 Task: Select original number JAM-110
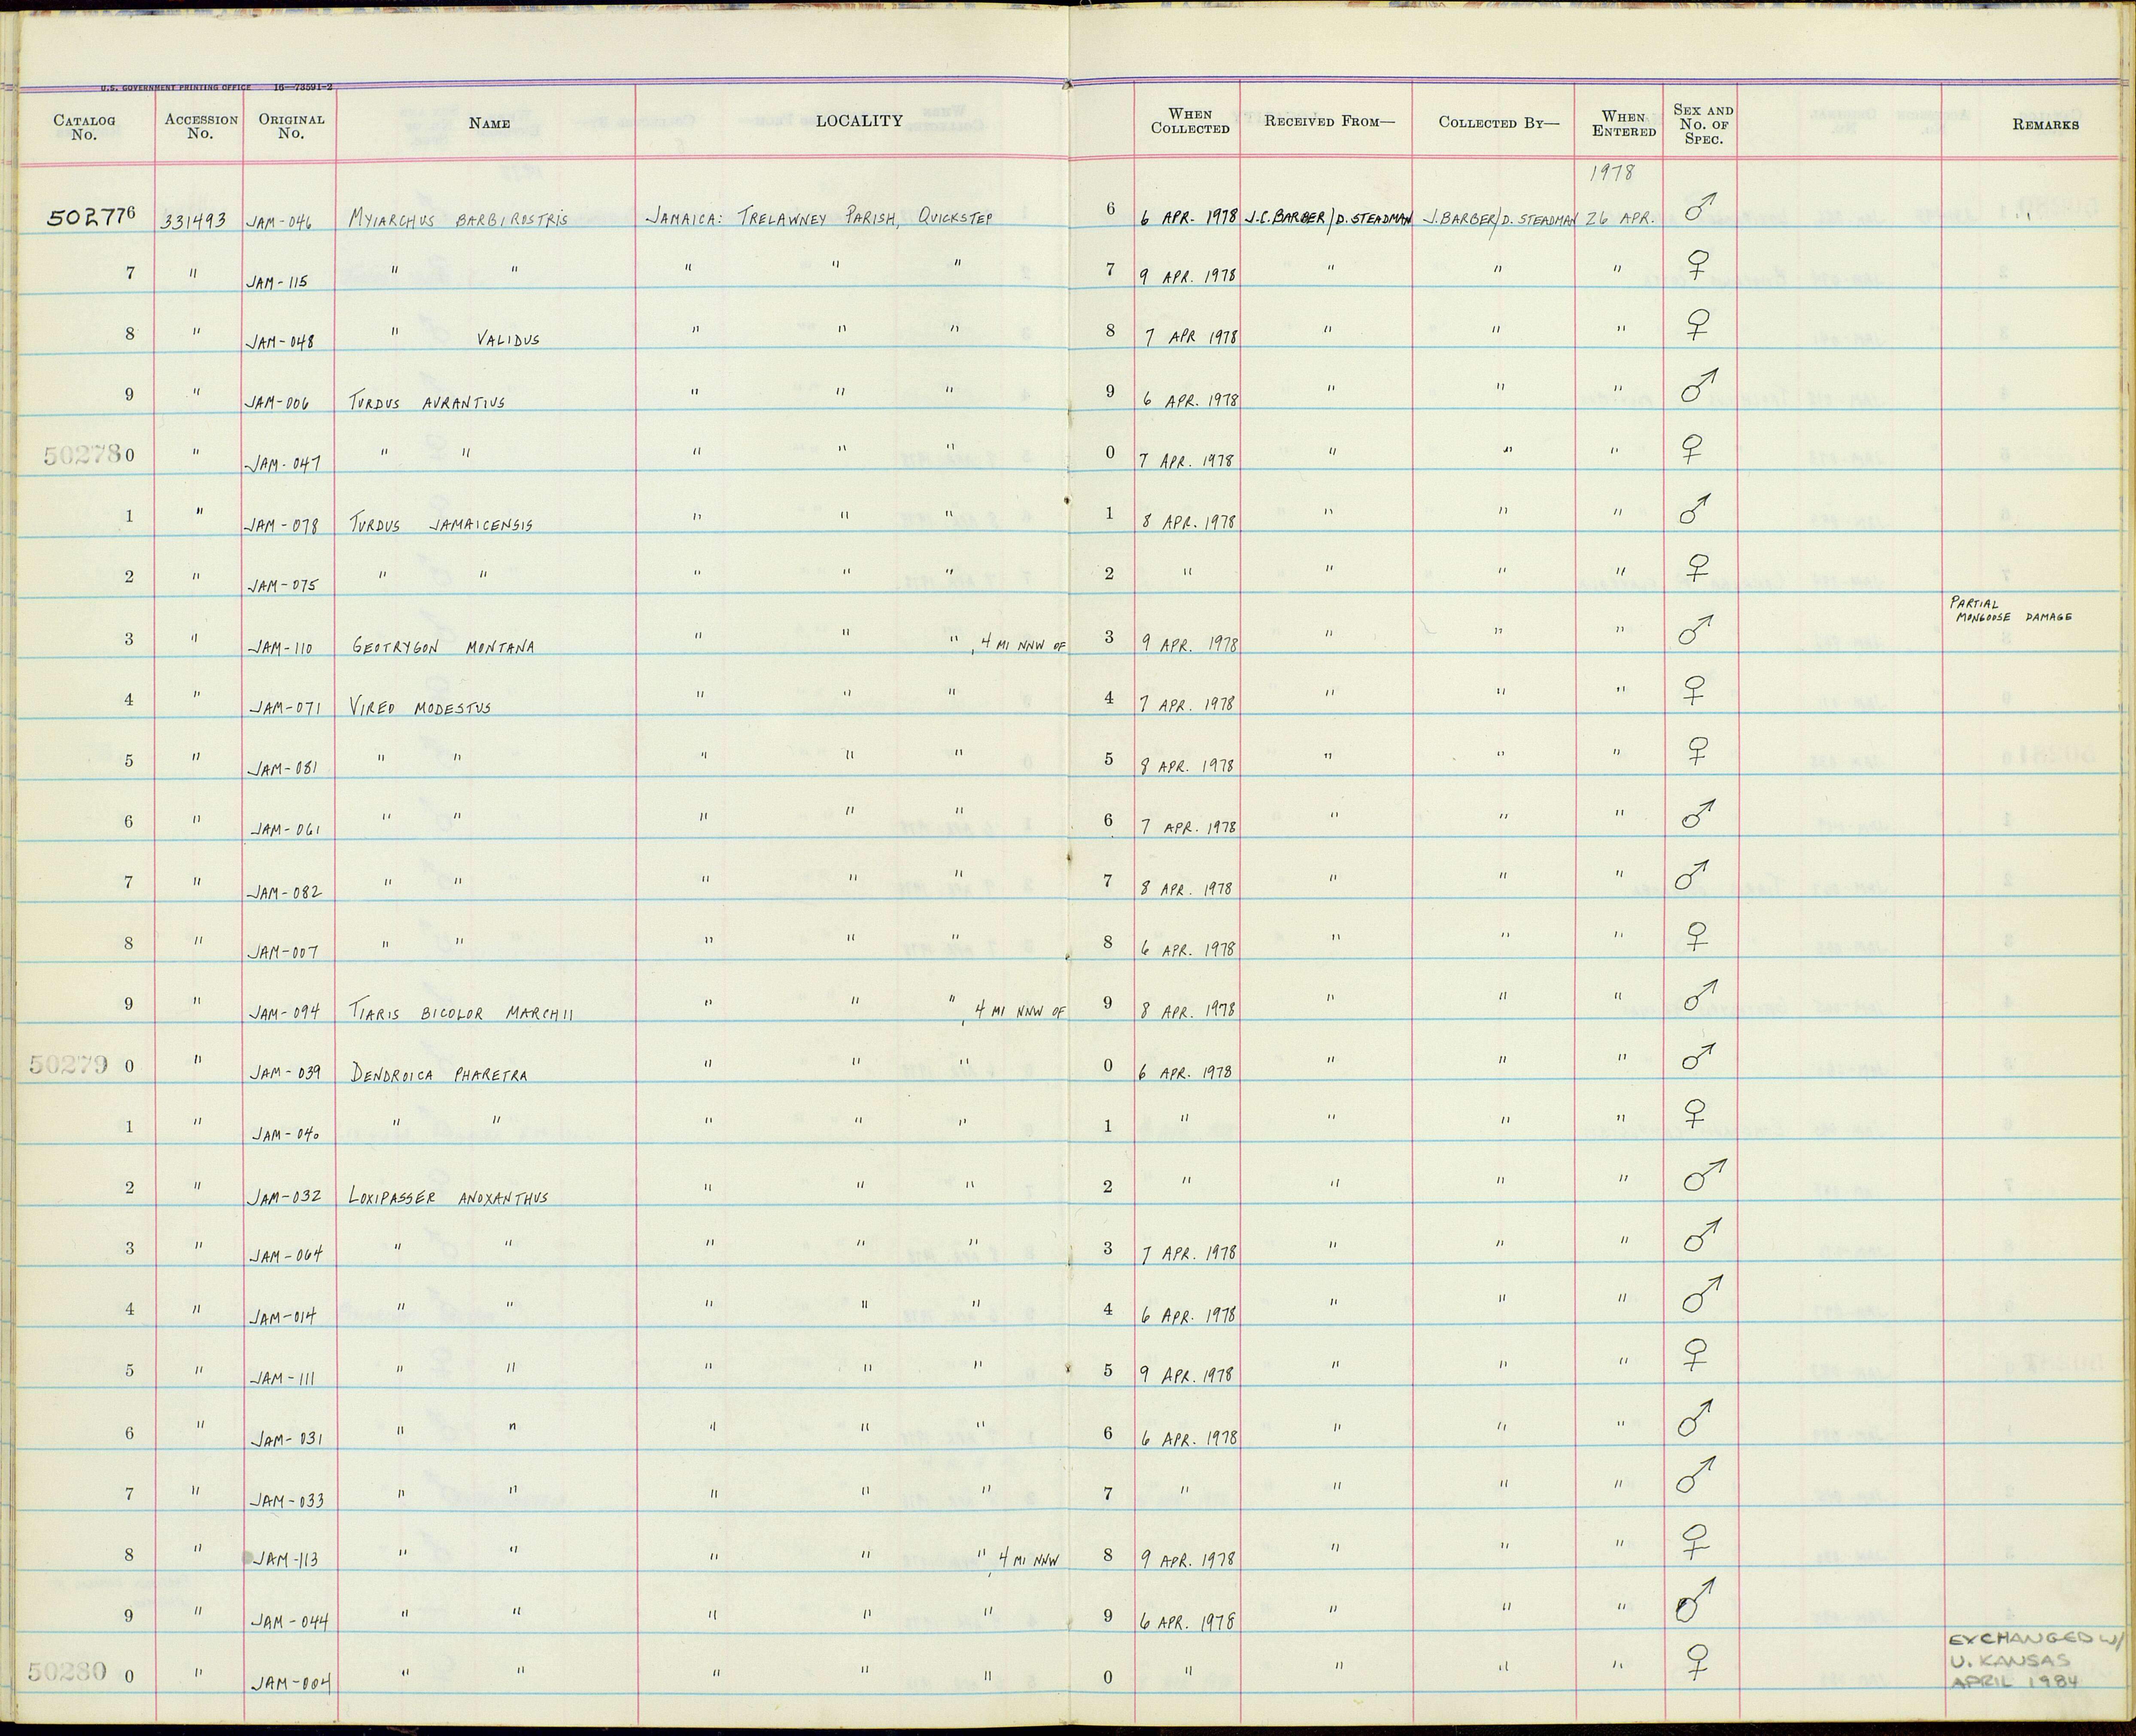(280, 648)
